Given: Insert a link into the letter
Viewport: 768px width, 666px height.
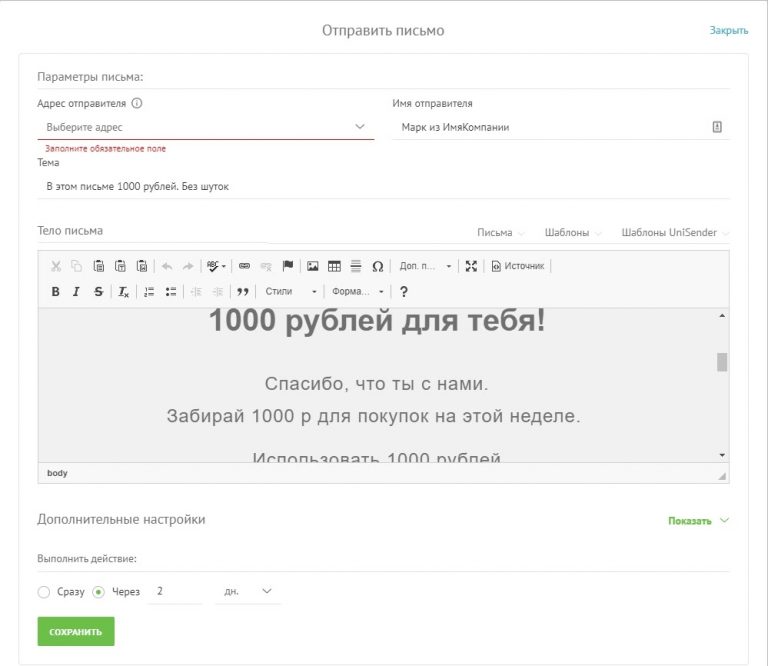Looking at the screenshot, I should 244,266.
